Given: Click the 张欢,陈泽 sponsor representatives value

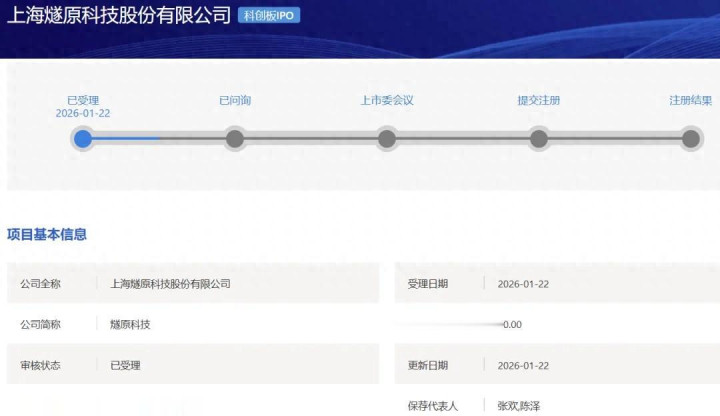Looking at the screenshot, I should coord(518,406).
